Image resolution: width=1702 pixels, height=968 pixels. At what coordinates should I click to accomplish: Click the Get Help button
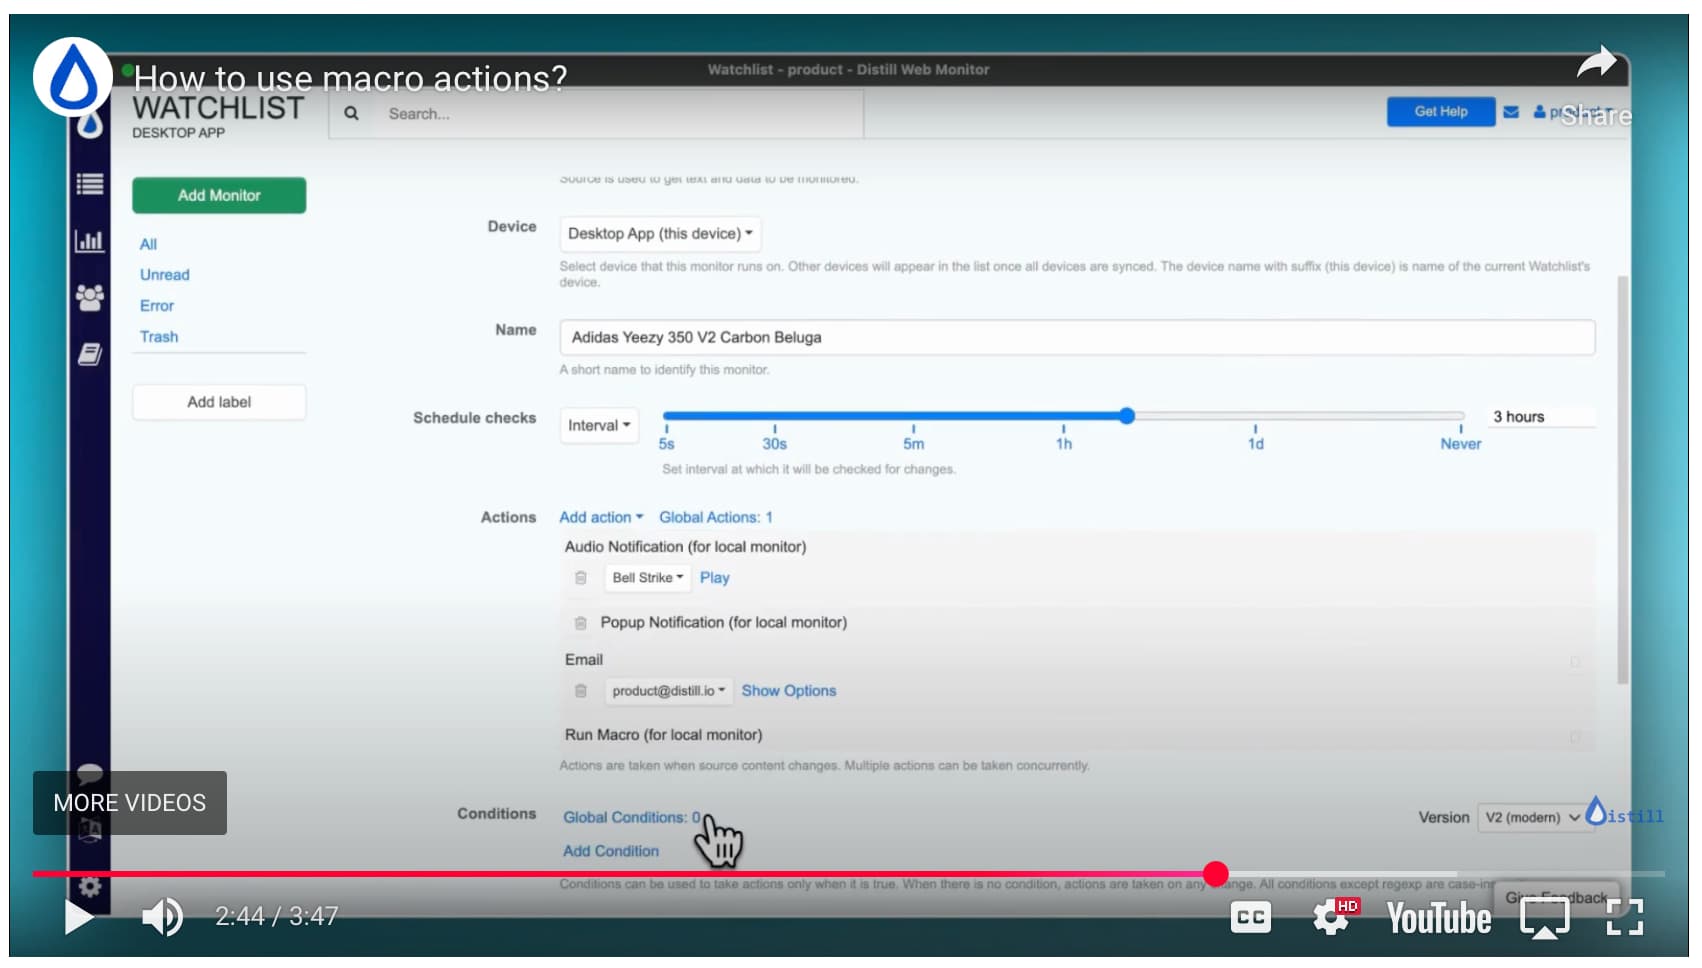click(x=1441, y=112)
